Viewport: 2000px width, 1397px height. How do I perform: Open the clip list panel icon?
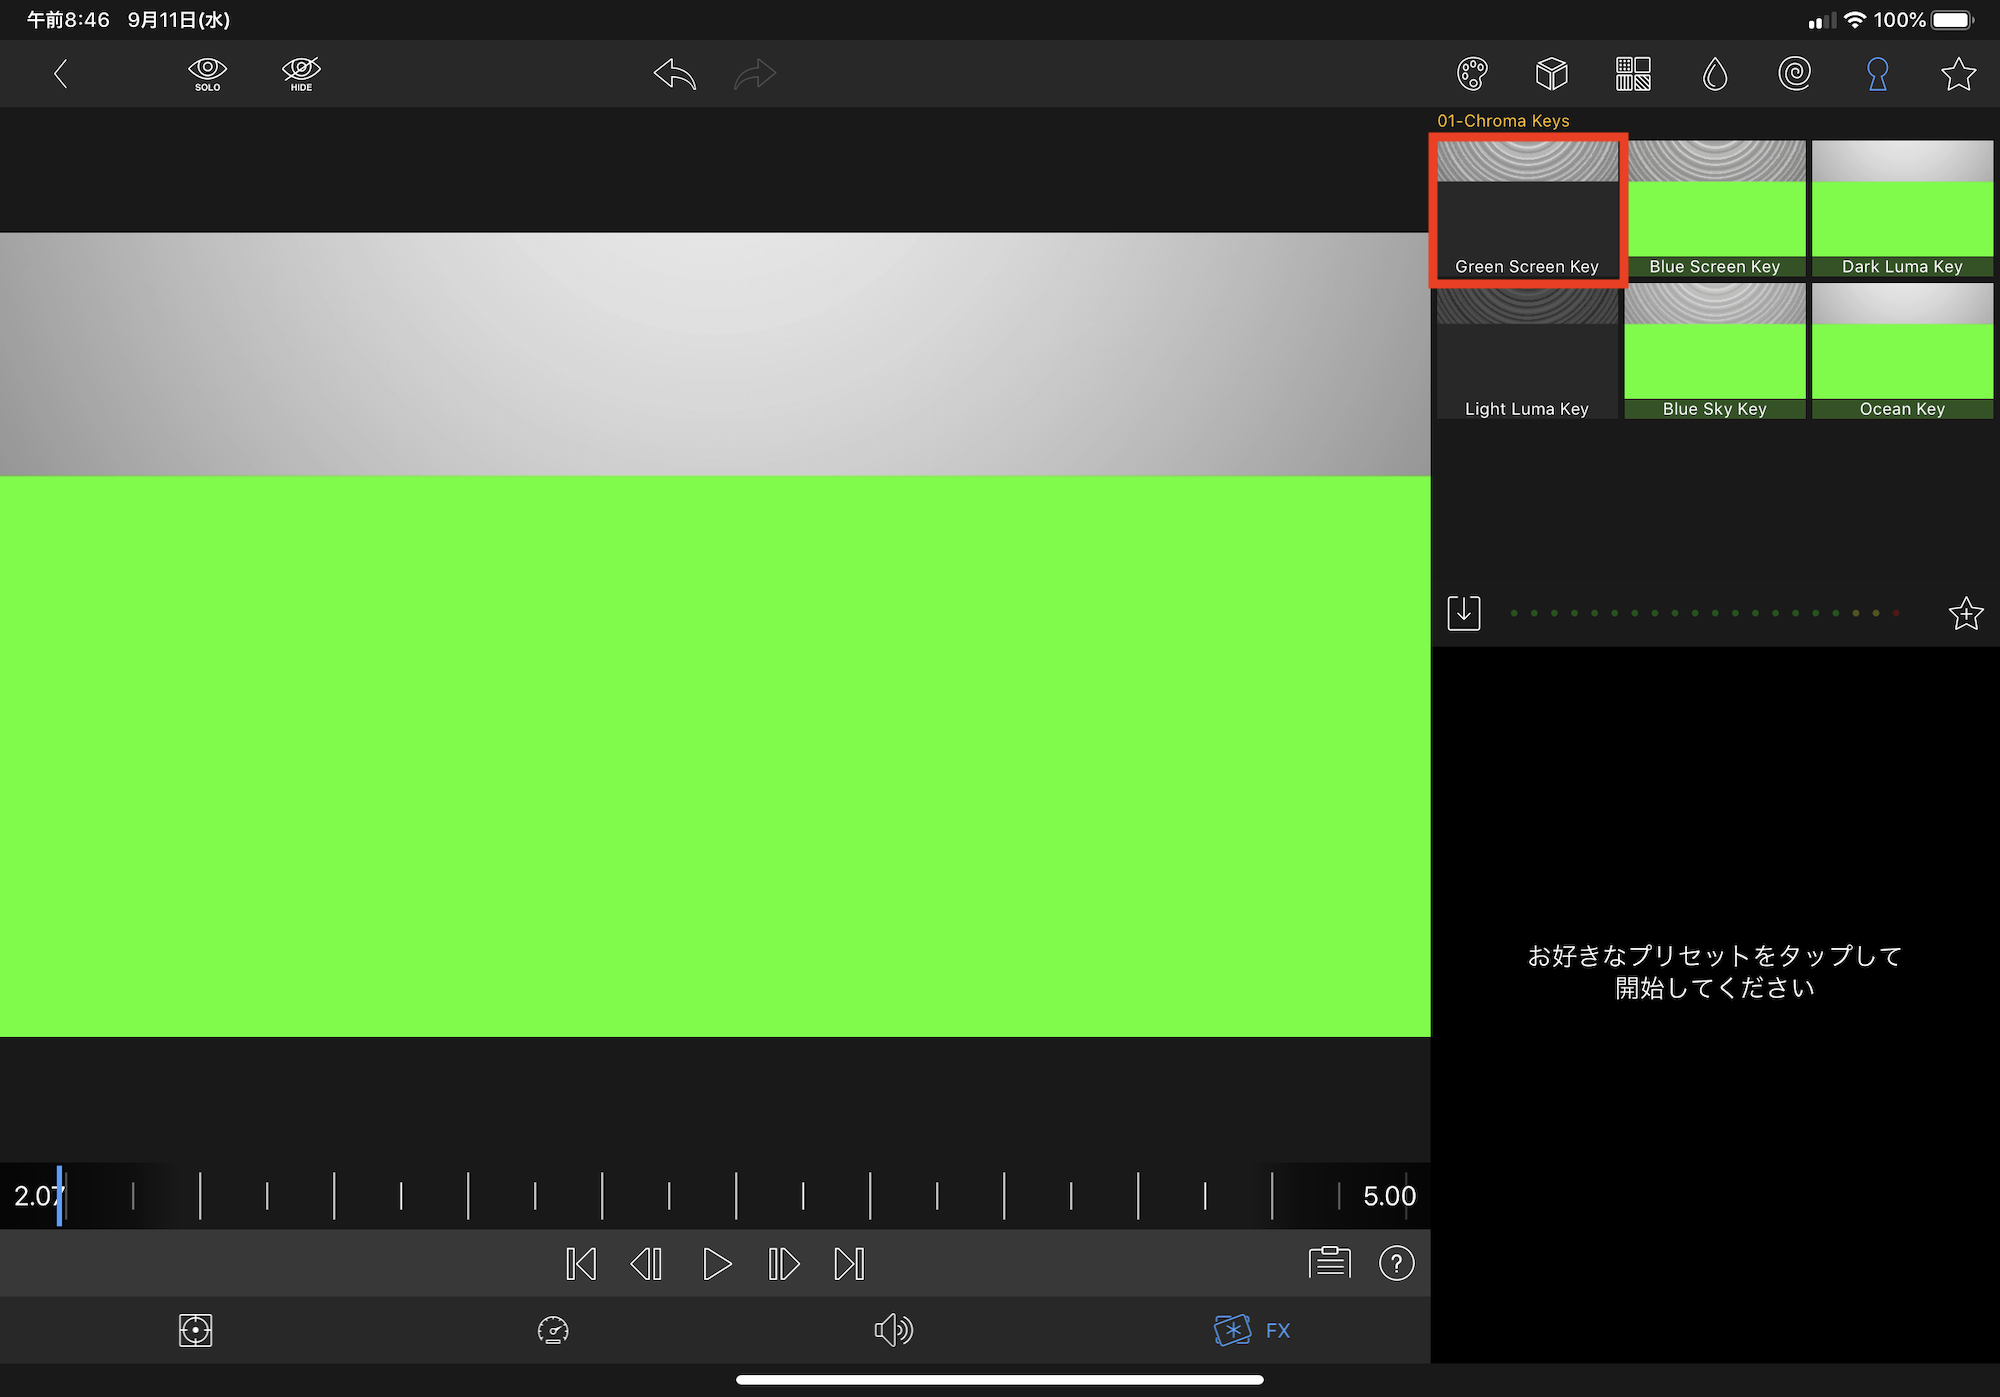pyautogui.click(x=1329, y=1263)
